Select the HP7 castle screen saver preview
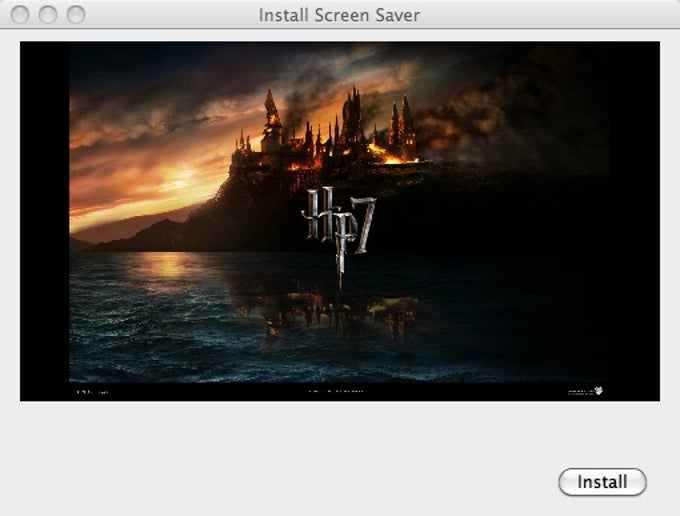The width and height of the screenshot is (680, 516). [340, 221]
